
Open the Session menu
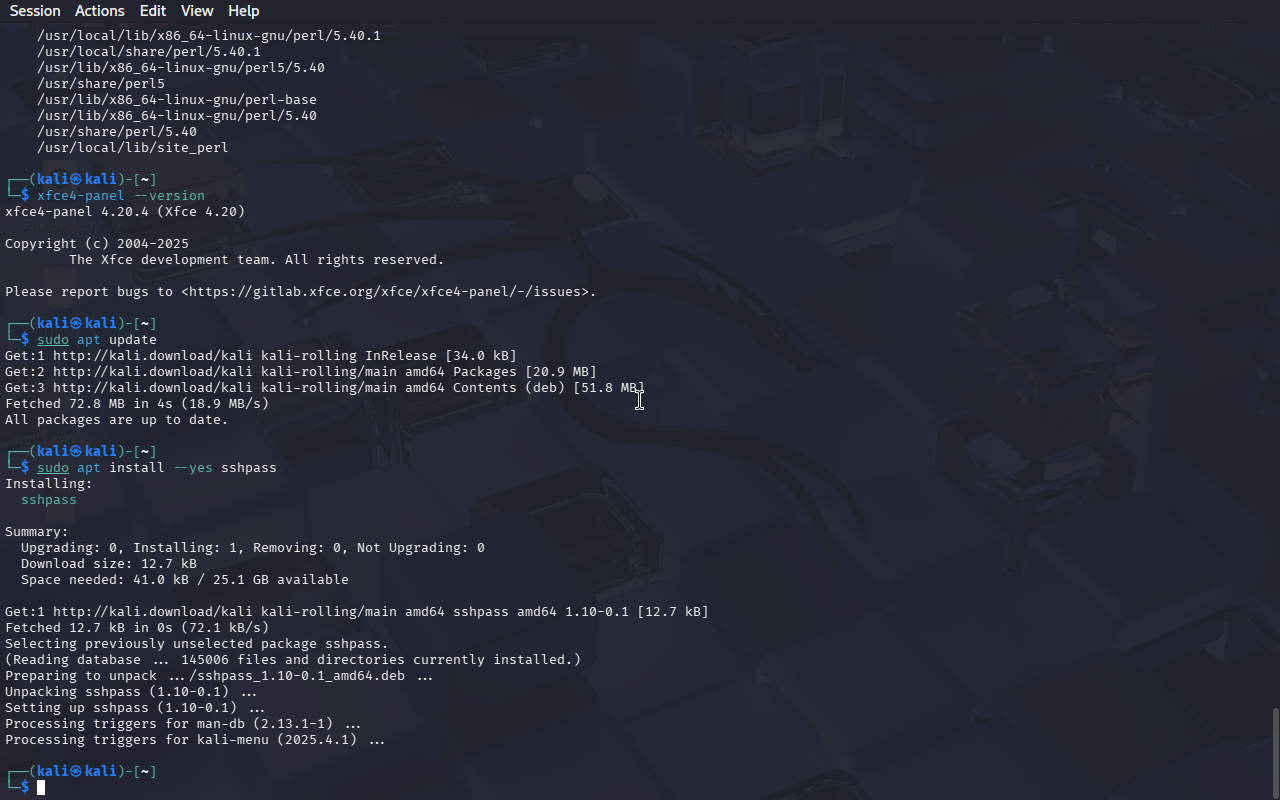35,11
